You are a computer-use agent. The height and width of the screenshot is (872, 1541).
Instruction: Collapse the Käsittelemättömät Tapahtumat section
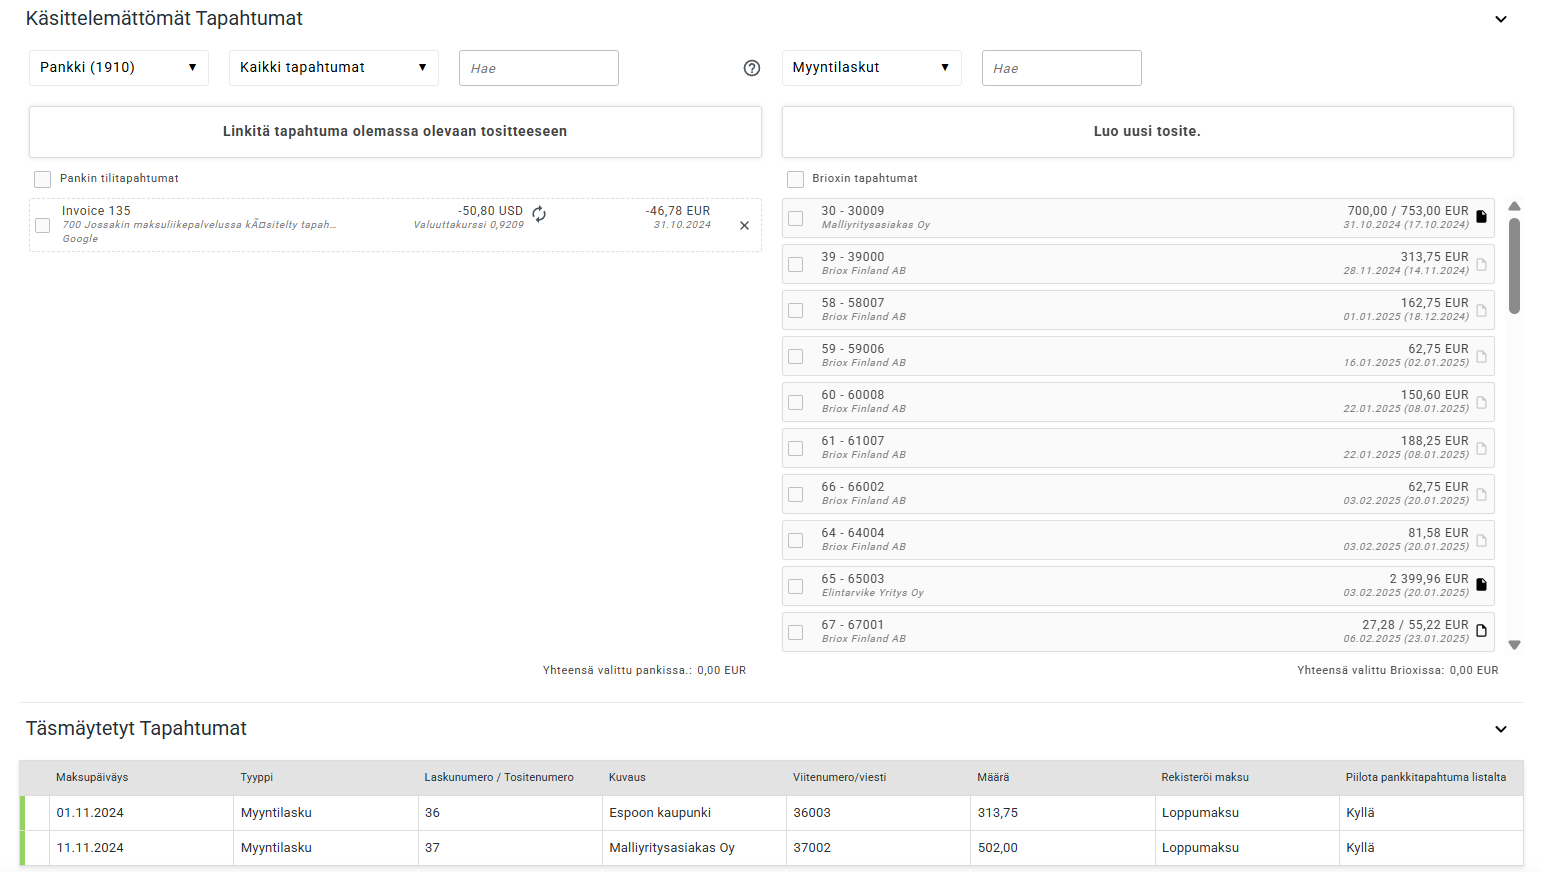tap(1500, 19)
